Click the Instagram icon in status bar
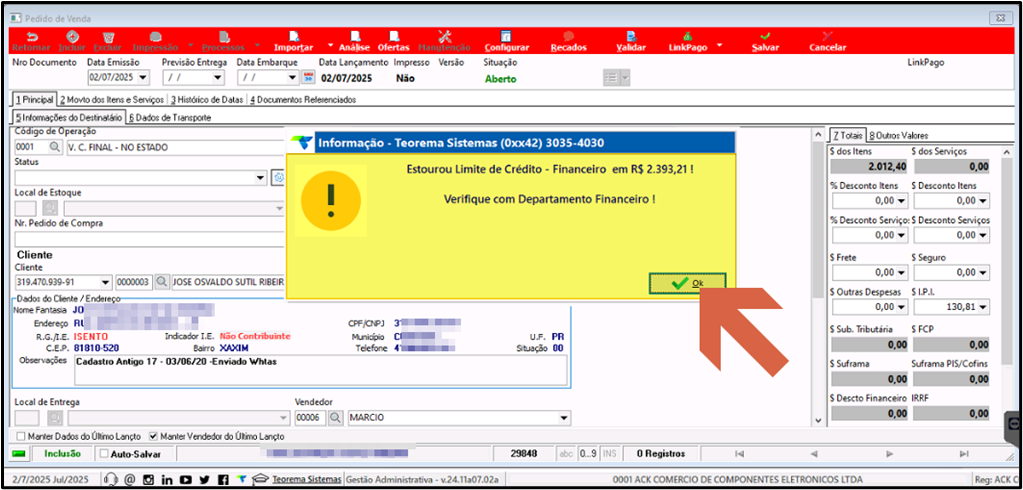Viewport: 1023px width, 490px height. click(148, 480)
